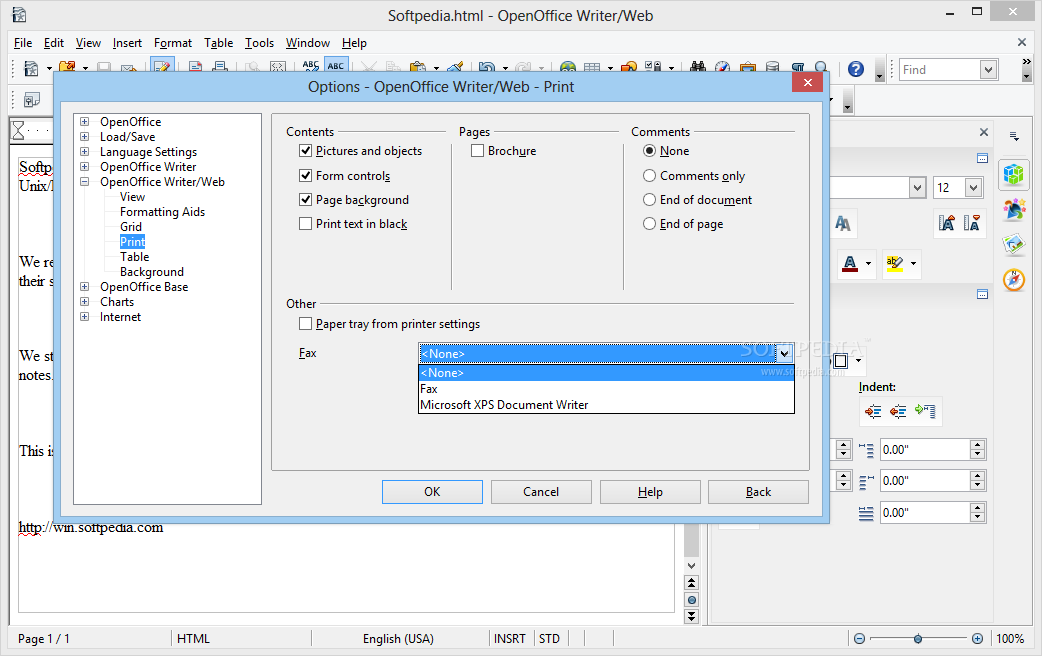This screenshot has height=656, width=1042.
Task: Open the Properties sidebar deck
Action: click(x=1013, y=175)
